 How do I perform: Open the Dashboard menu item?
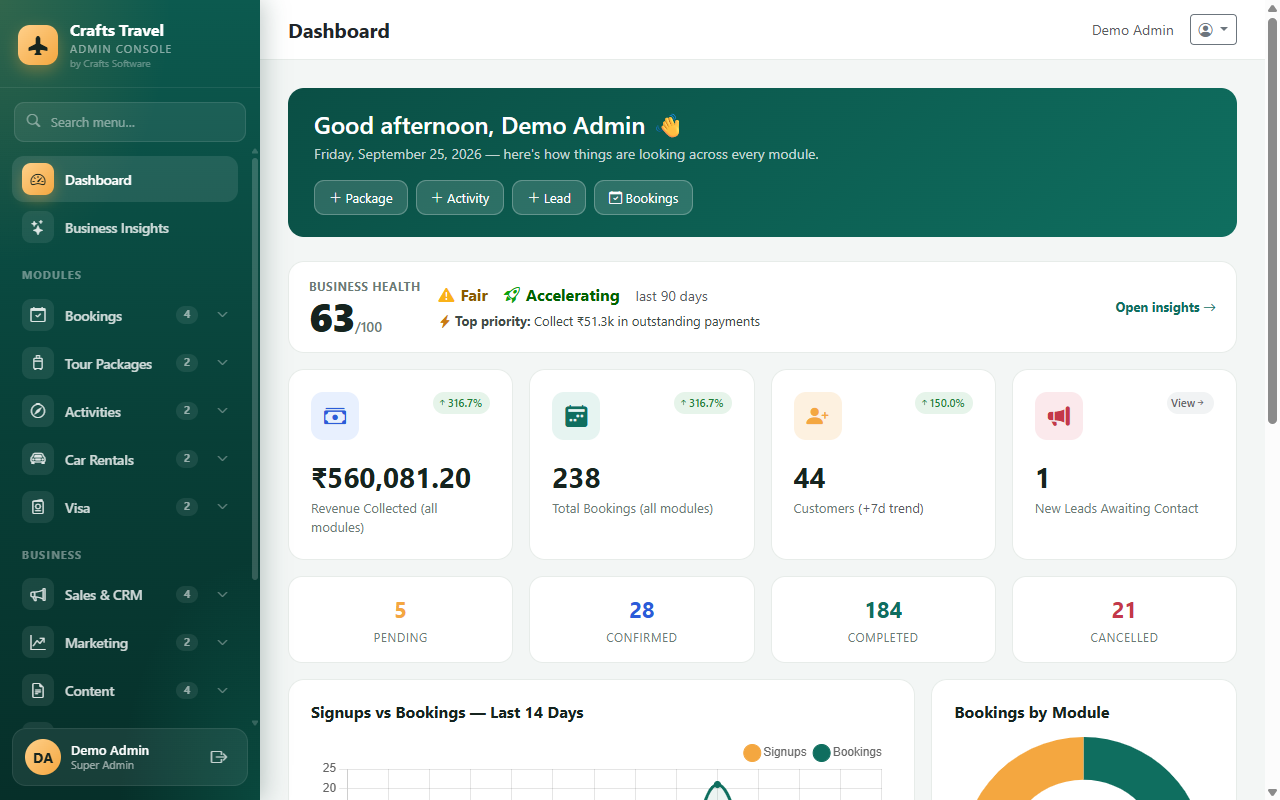click(x=125, y=180)
